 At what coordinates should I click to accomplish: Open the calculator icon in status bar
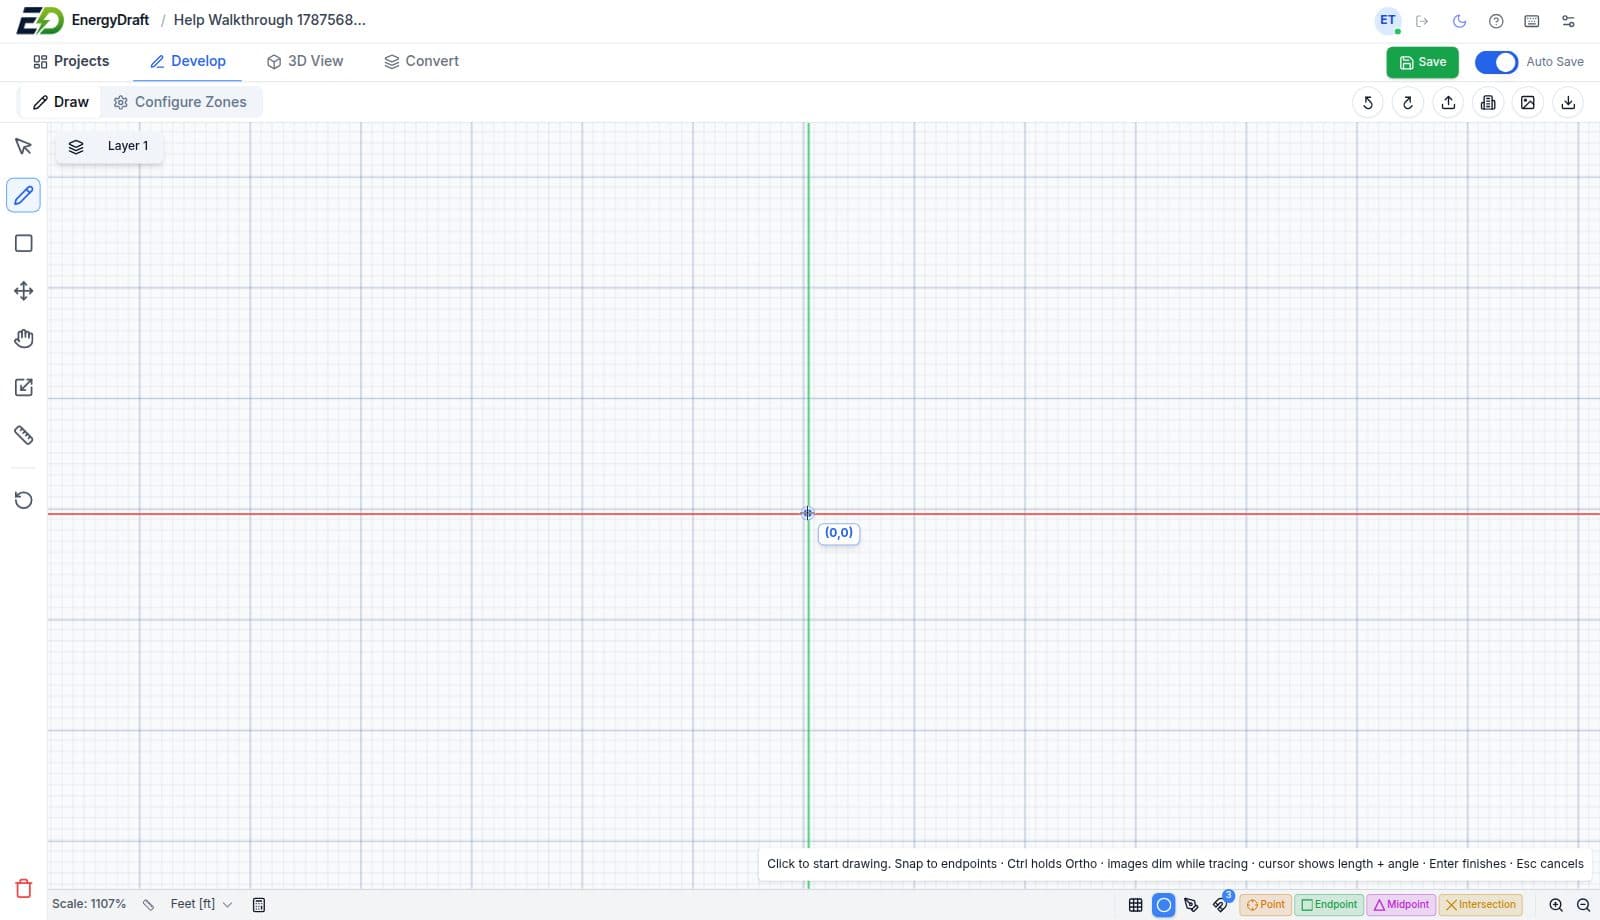tap(259, 905)
